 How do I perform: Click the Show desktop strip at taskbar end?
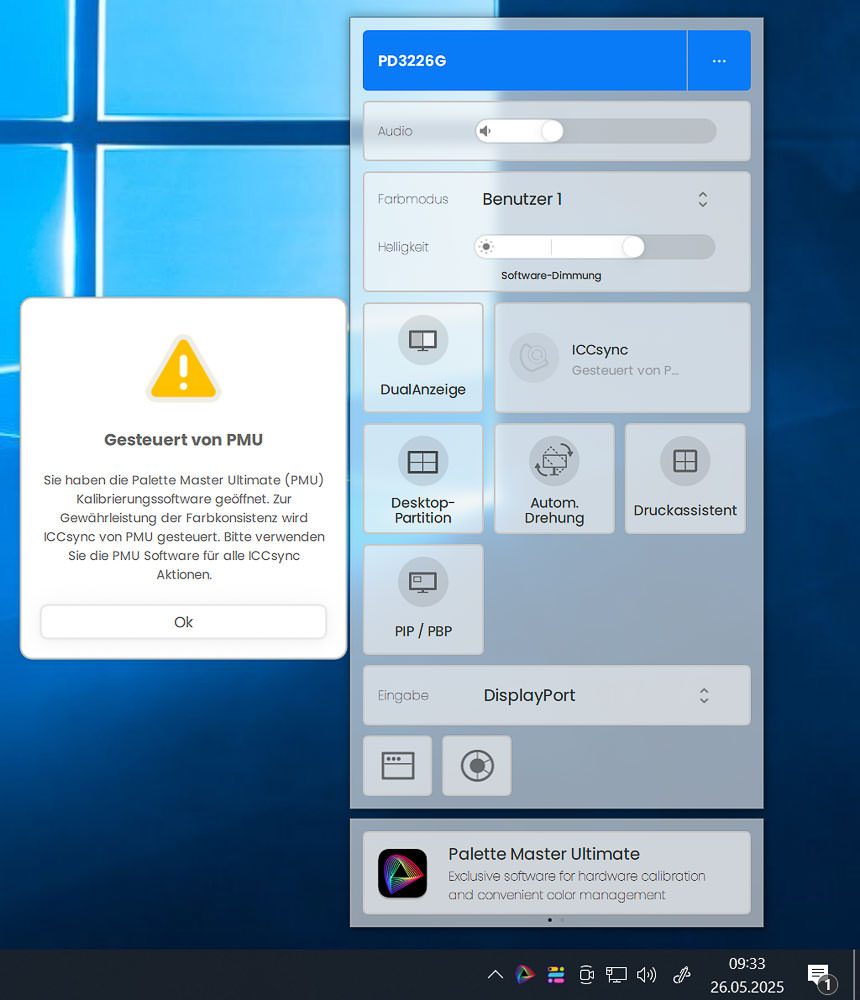tap(856, 974)
